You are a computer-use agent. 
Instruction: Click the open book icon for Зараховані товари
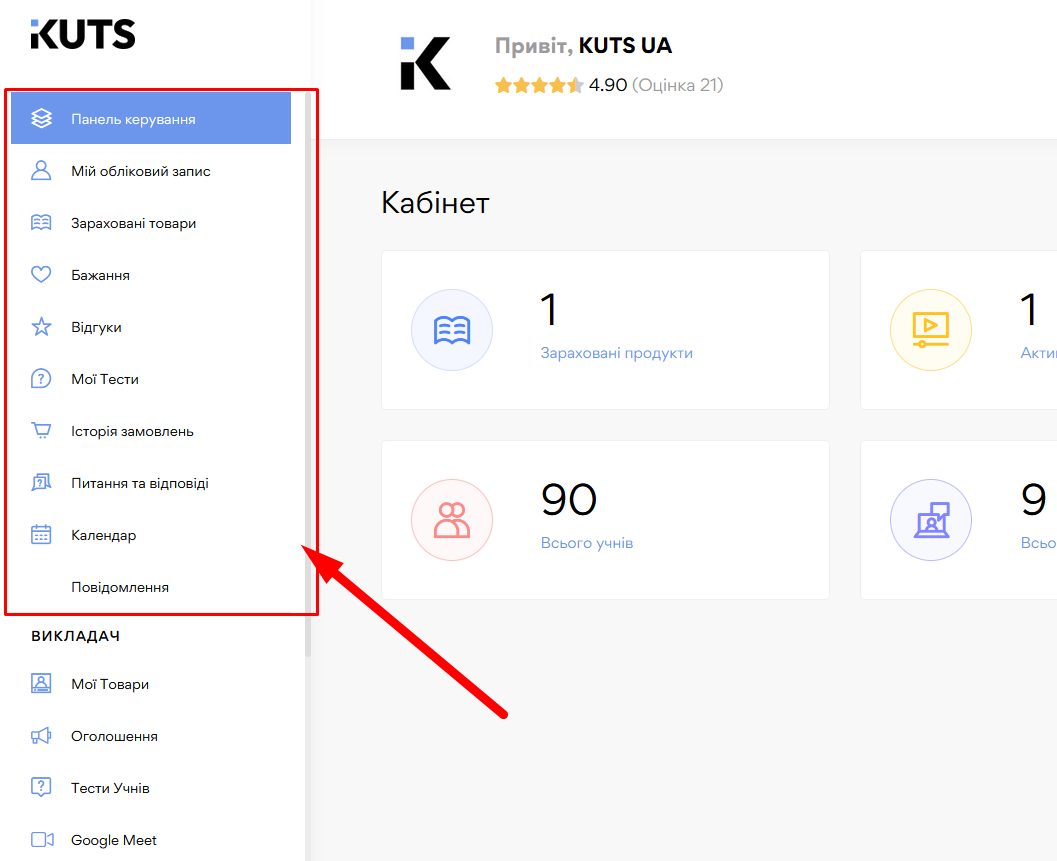(x=41, y=223)
